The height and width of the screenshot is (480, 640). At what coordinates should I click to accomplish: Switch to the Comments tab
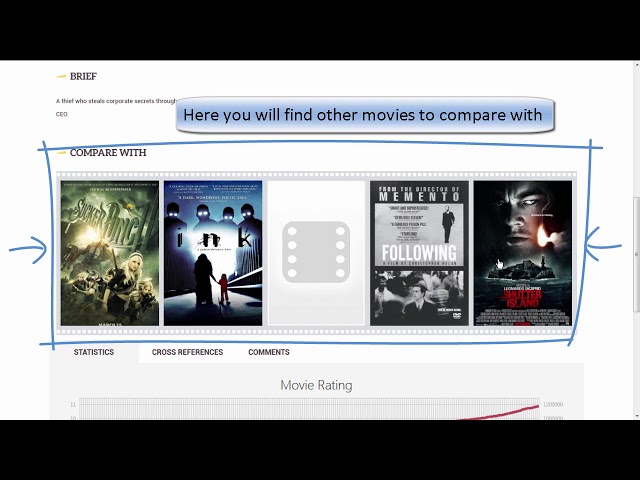point(269,352)
